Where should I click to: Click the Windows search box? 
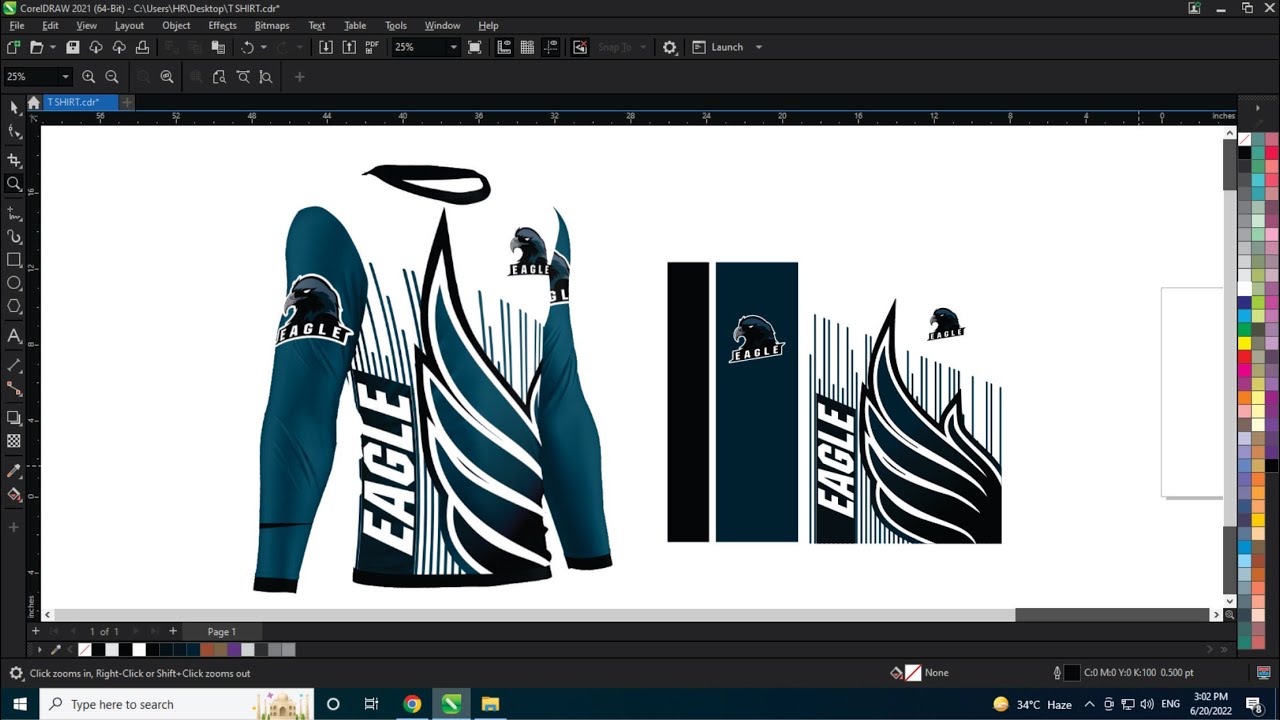click(x=177, y=704)
